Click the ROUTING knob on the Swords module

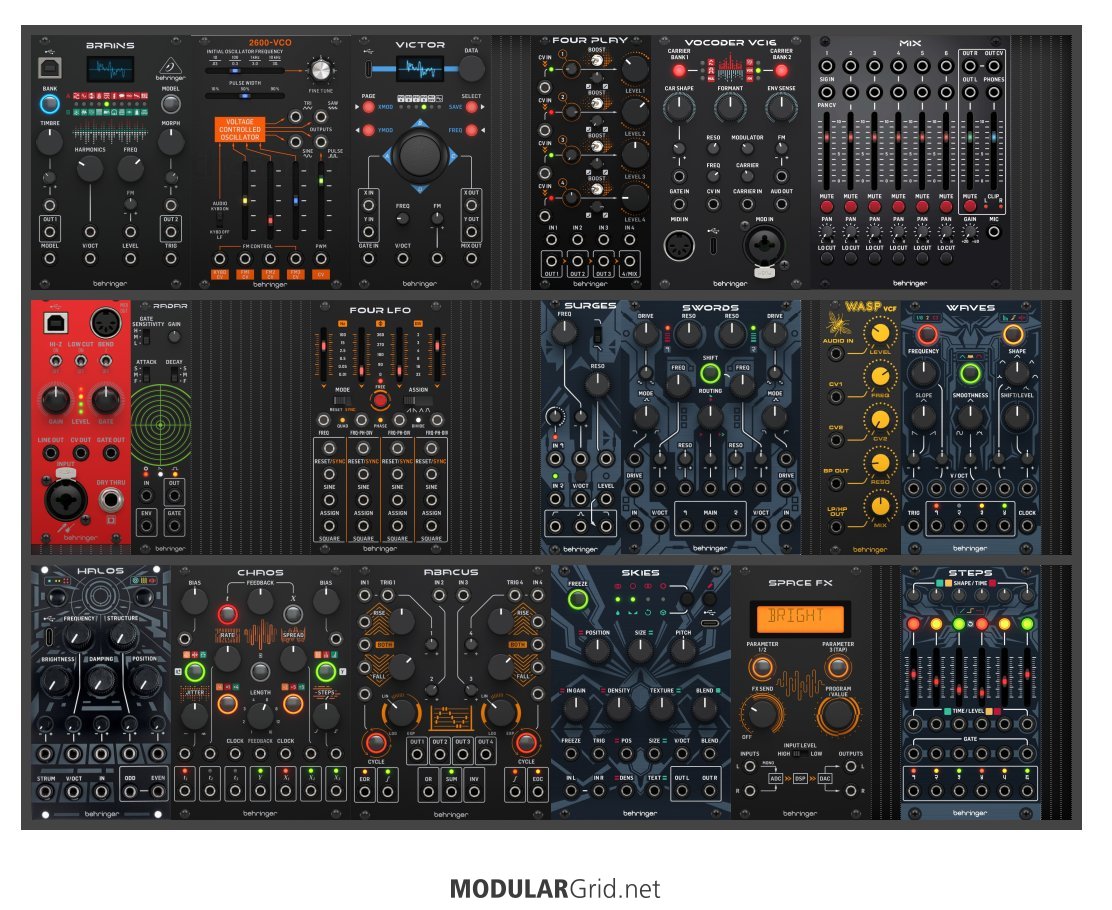710,417
